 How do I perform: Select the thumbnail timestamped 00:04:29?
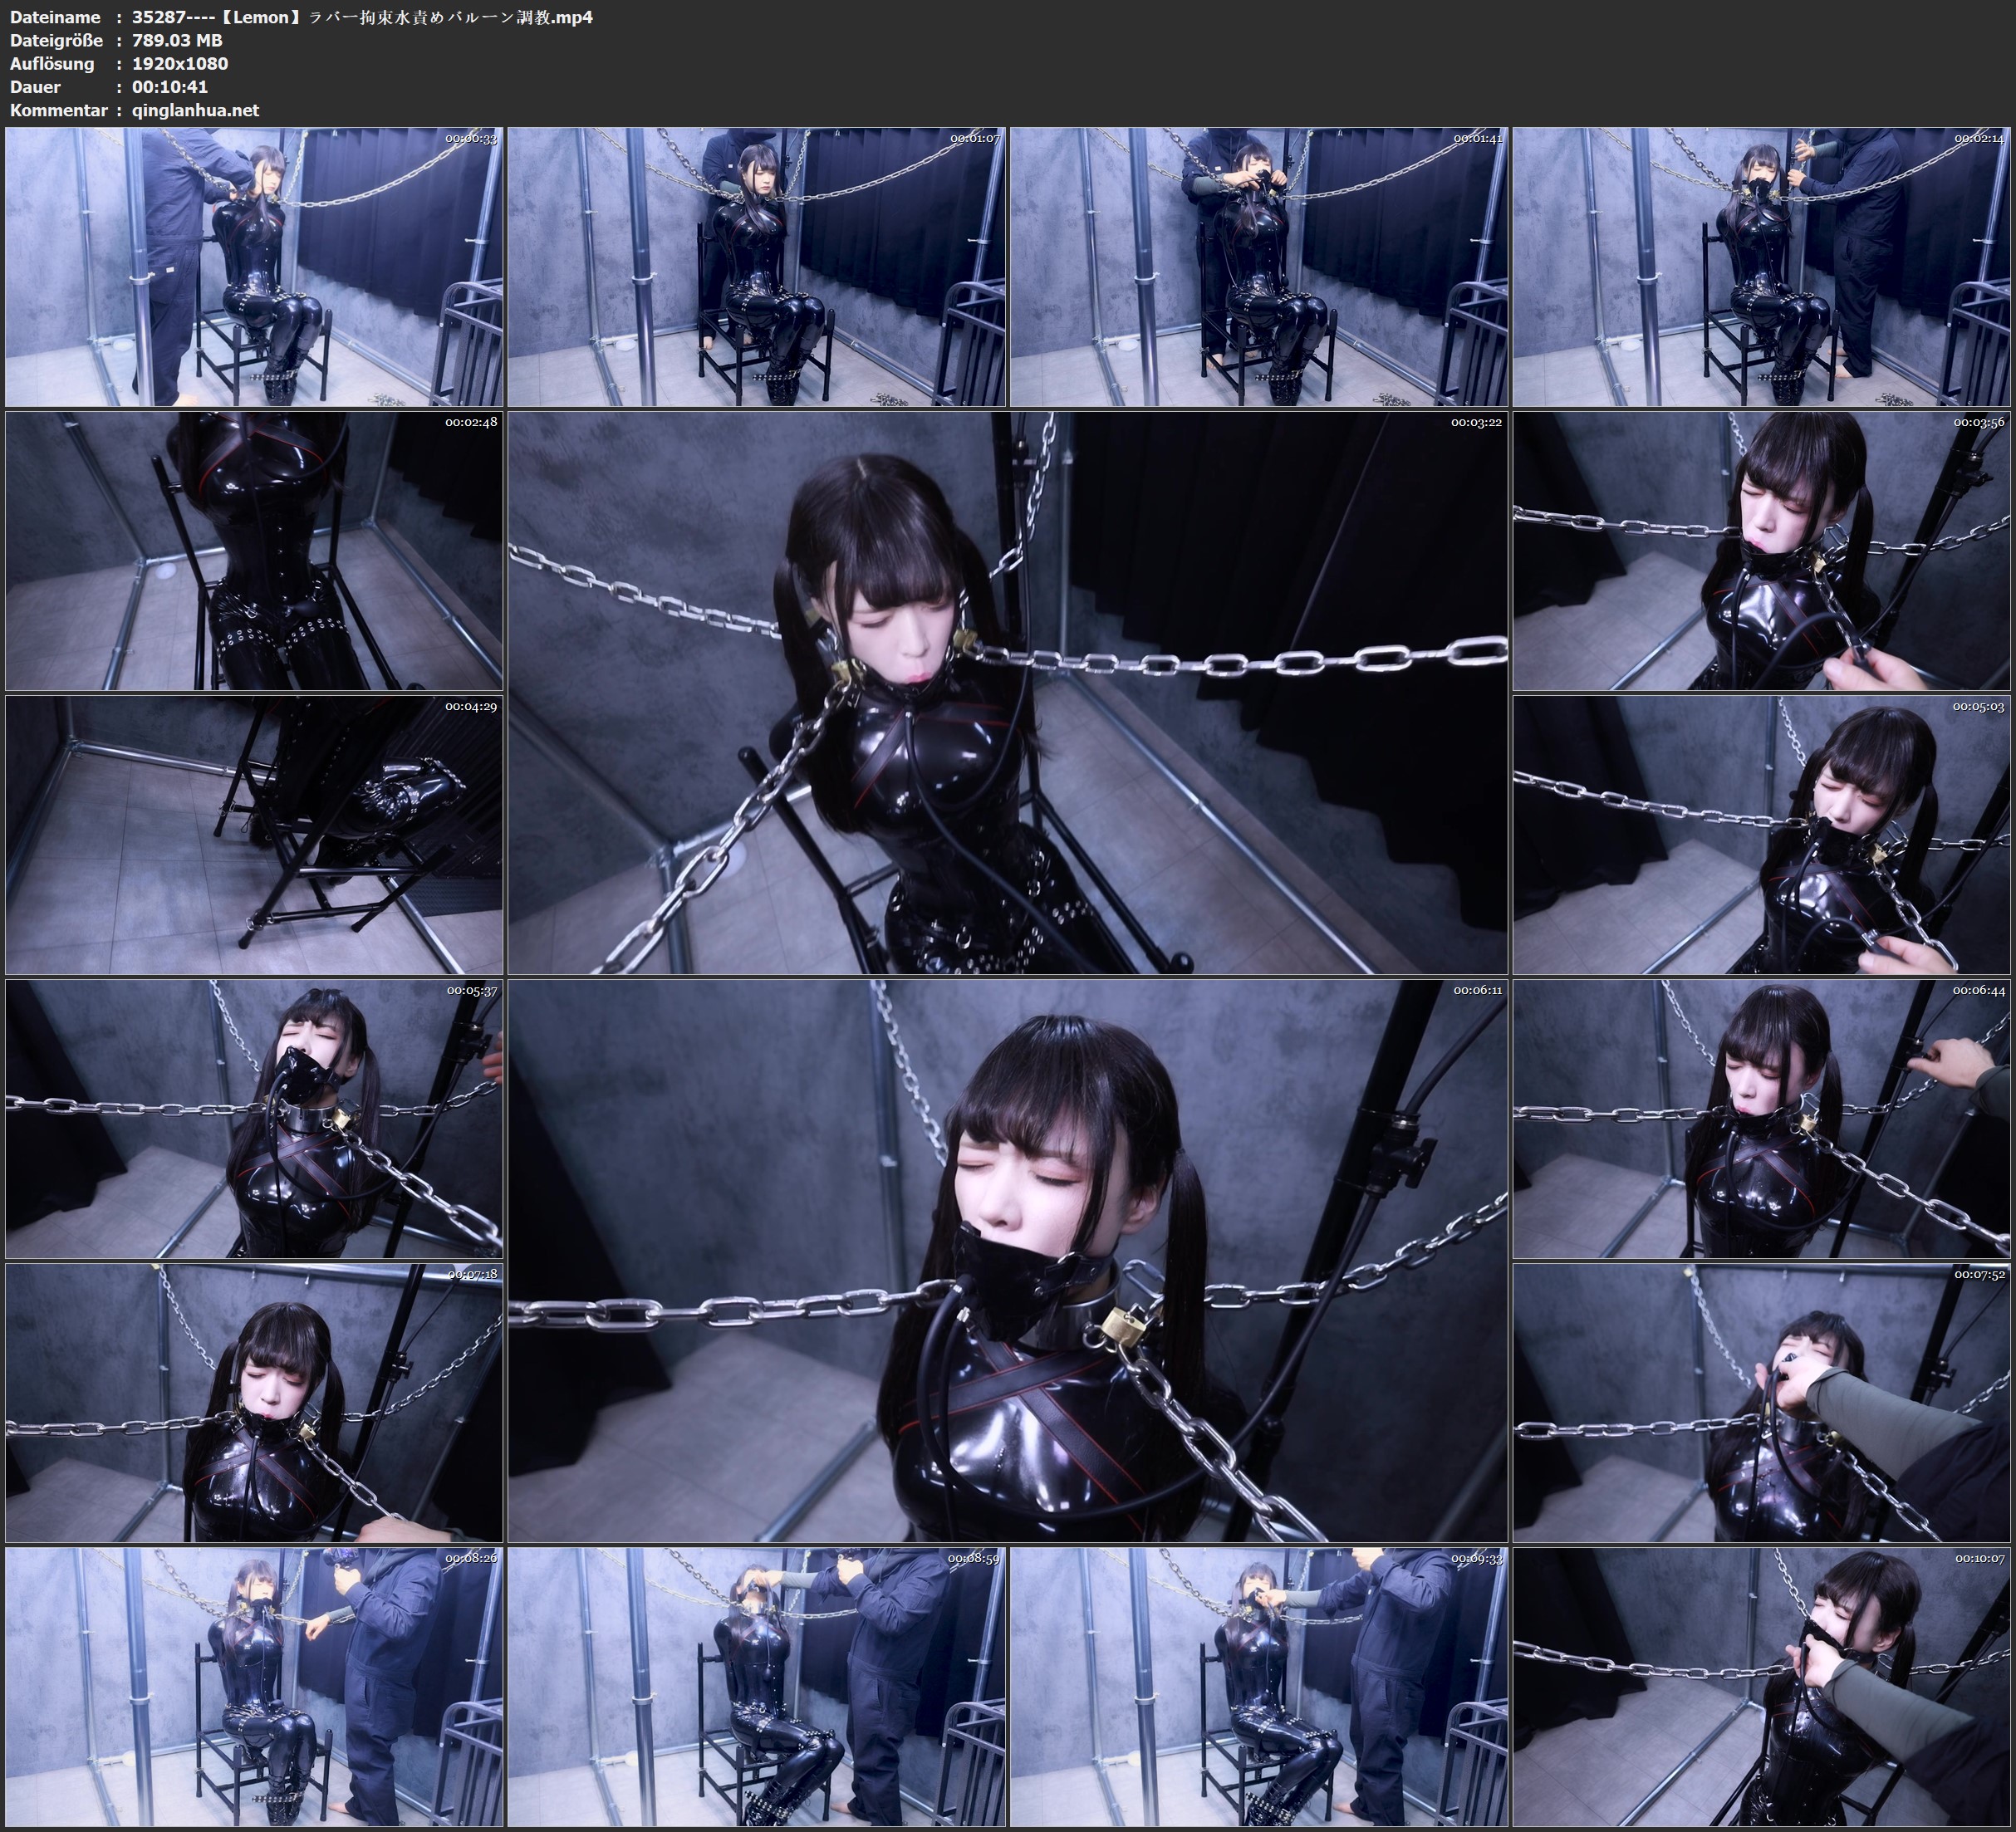pyautogui.click(x=254, y=835)
